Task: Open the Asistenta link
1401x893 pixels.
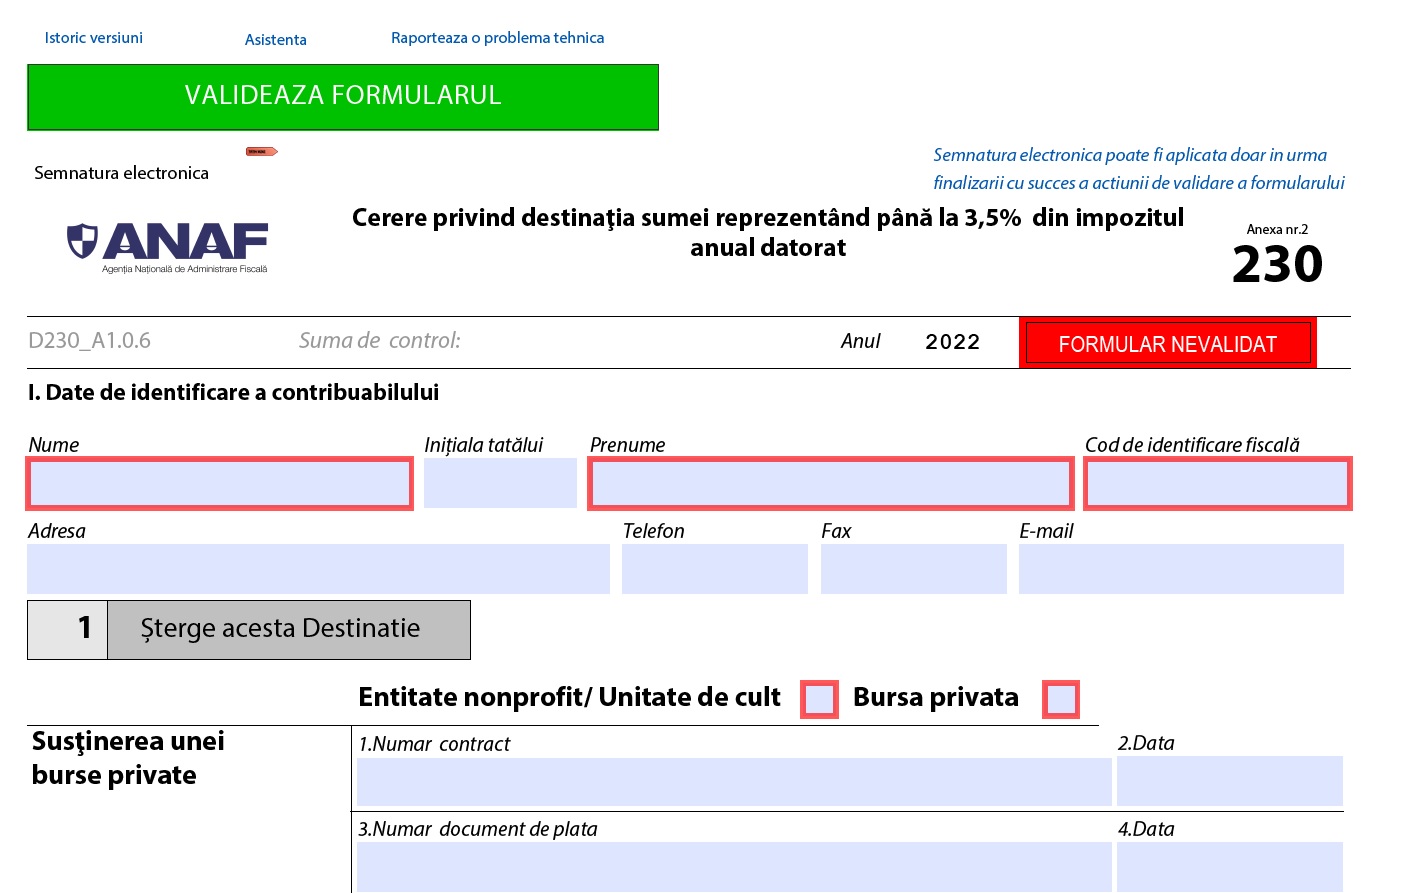Action: click(x=275, y=40)
